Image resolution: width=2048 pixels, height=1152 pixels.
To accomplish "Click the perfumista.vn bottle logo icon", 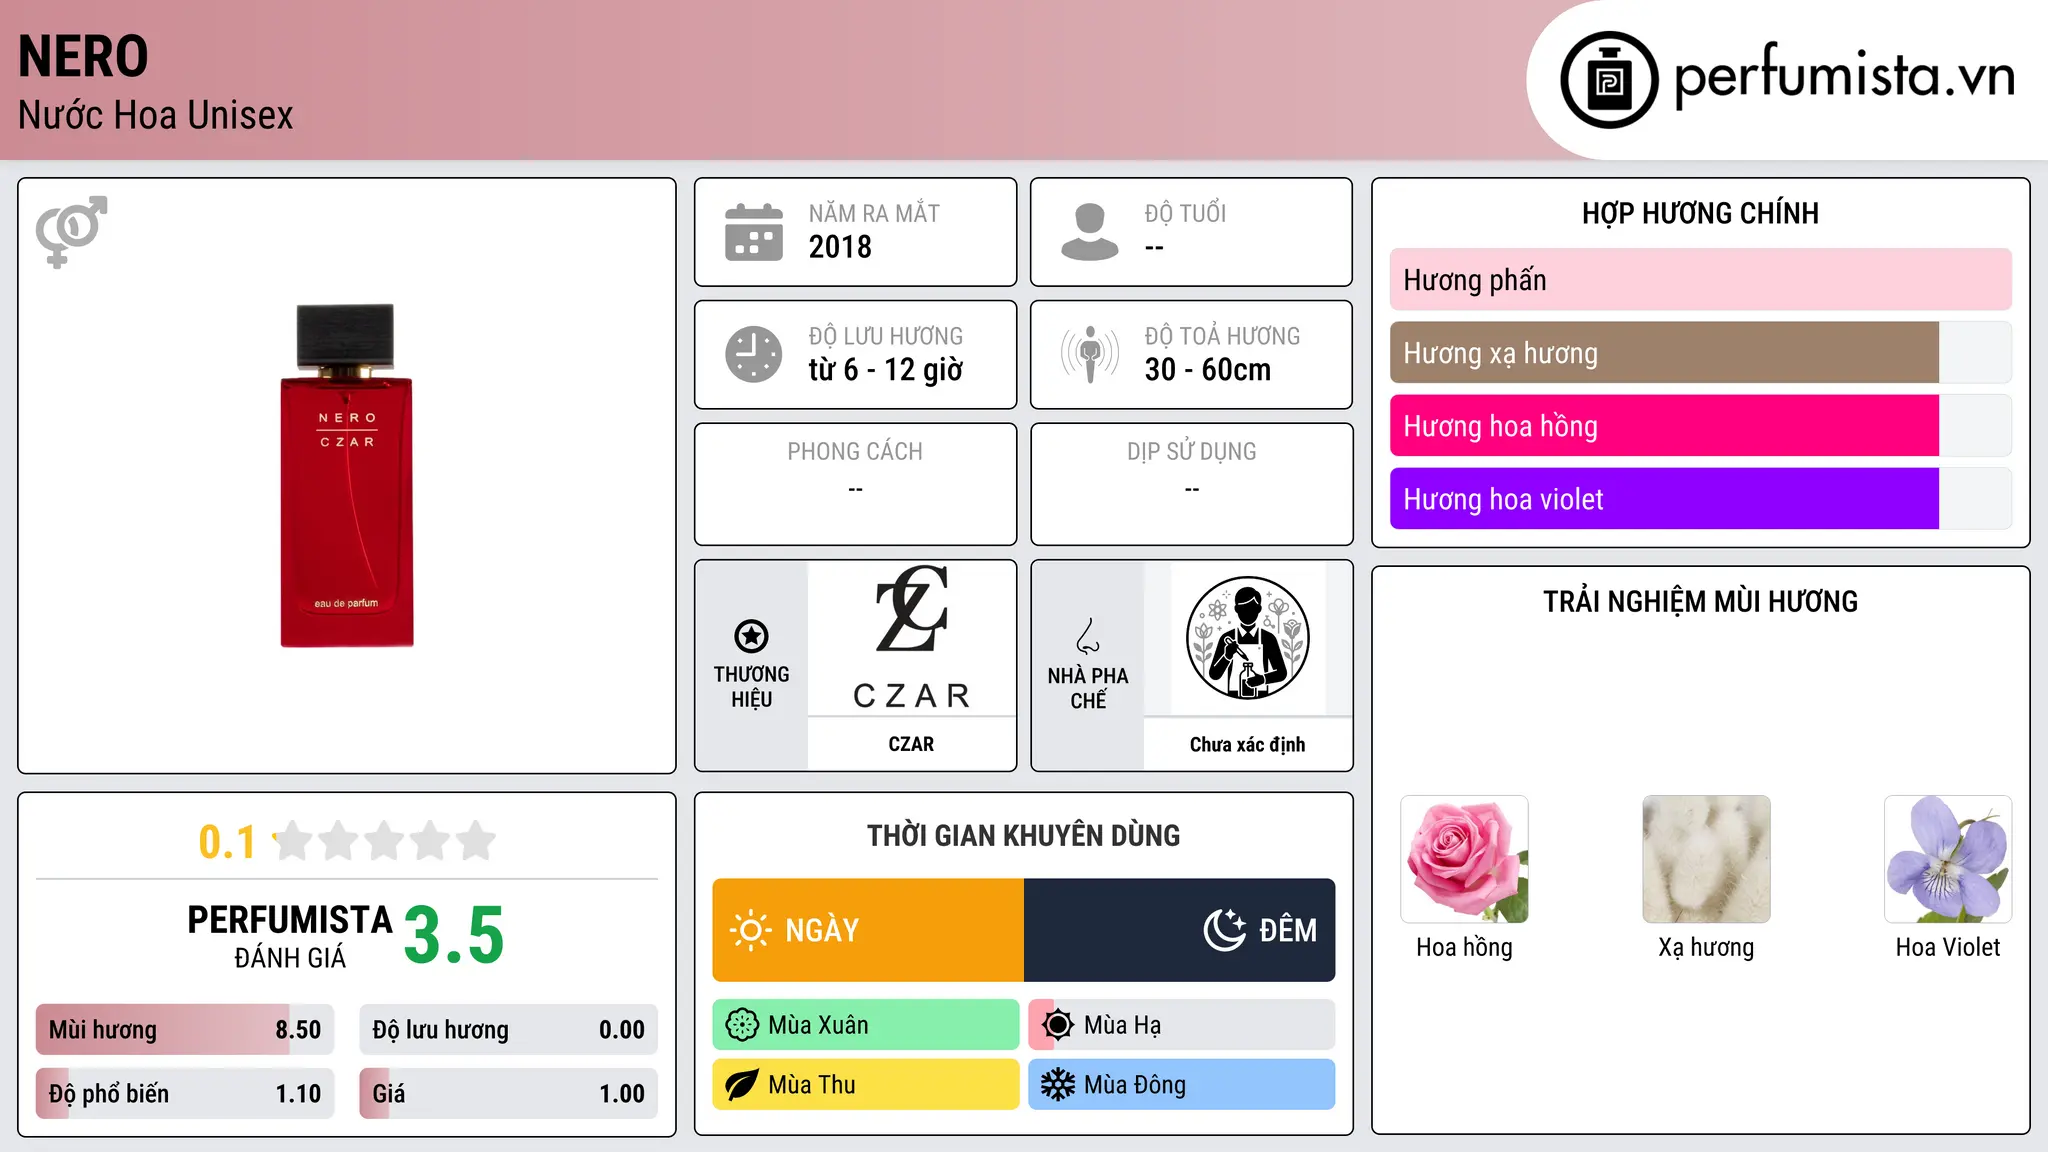I will (x=1609, y=80).
